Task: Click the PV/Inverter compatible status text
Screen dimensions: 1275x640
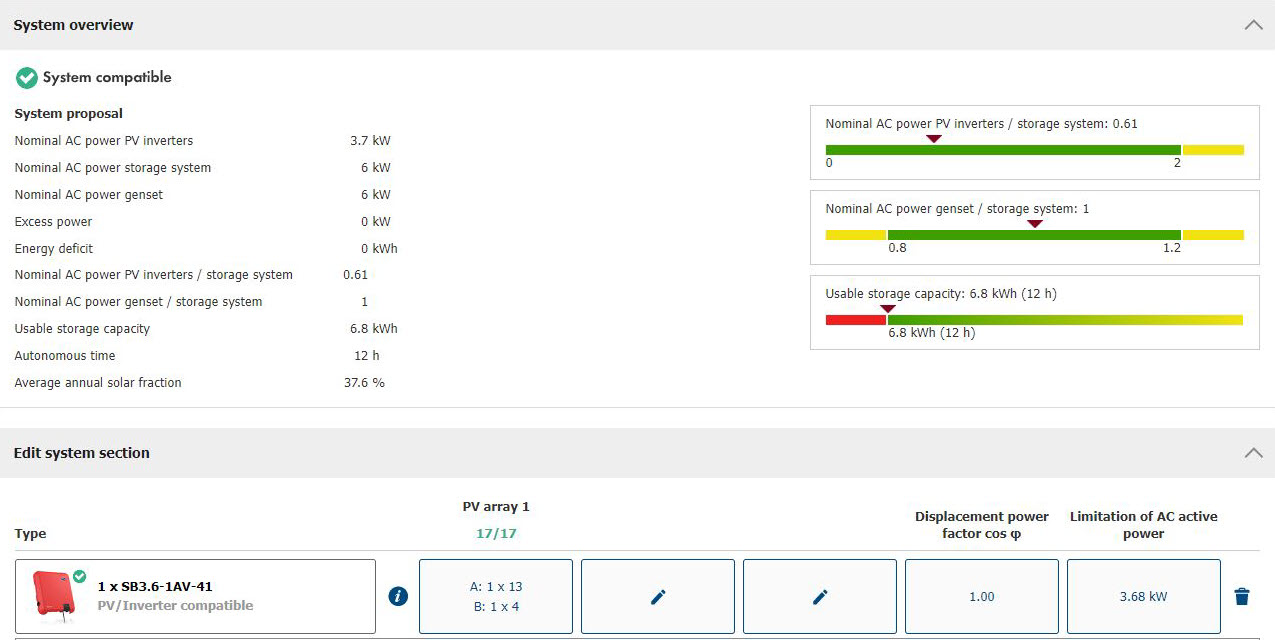Action: (175, 606)
